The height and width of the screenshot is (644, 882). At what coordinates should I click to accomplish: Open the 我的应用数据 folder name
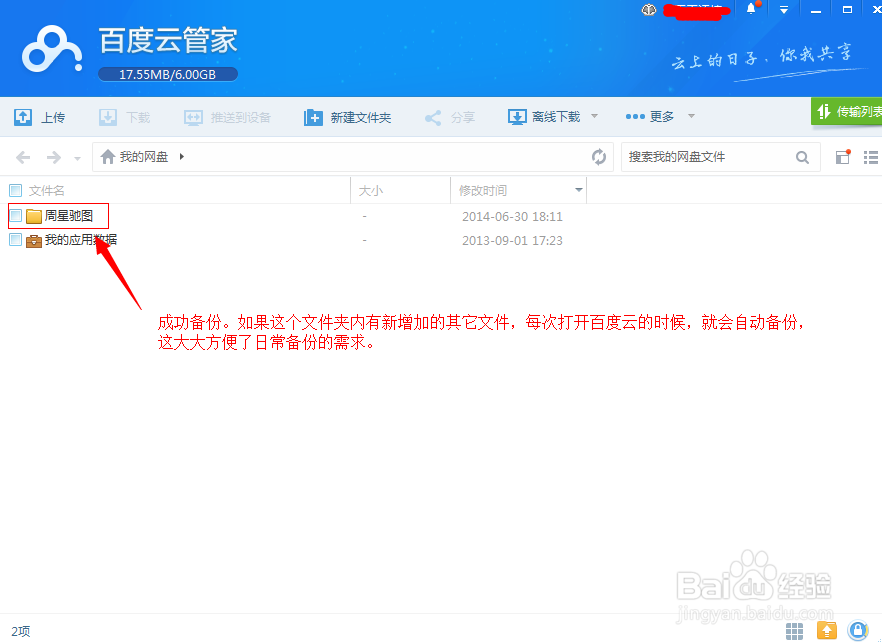coord(81,240)
